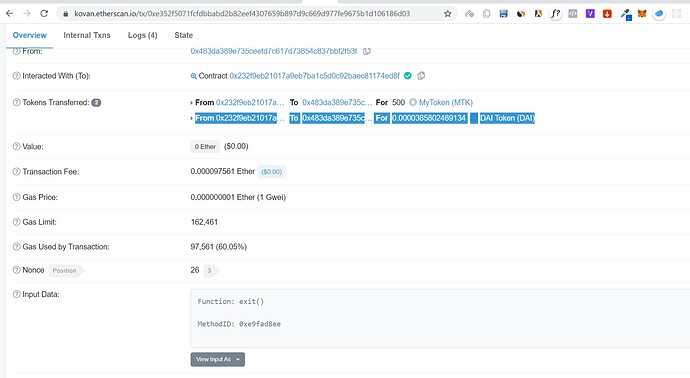690x378 pixels.
Task: Click the Position label badge
Action: tap(65, 271)
